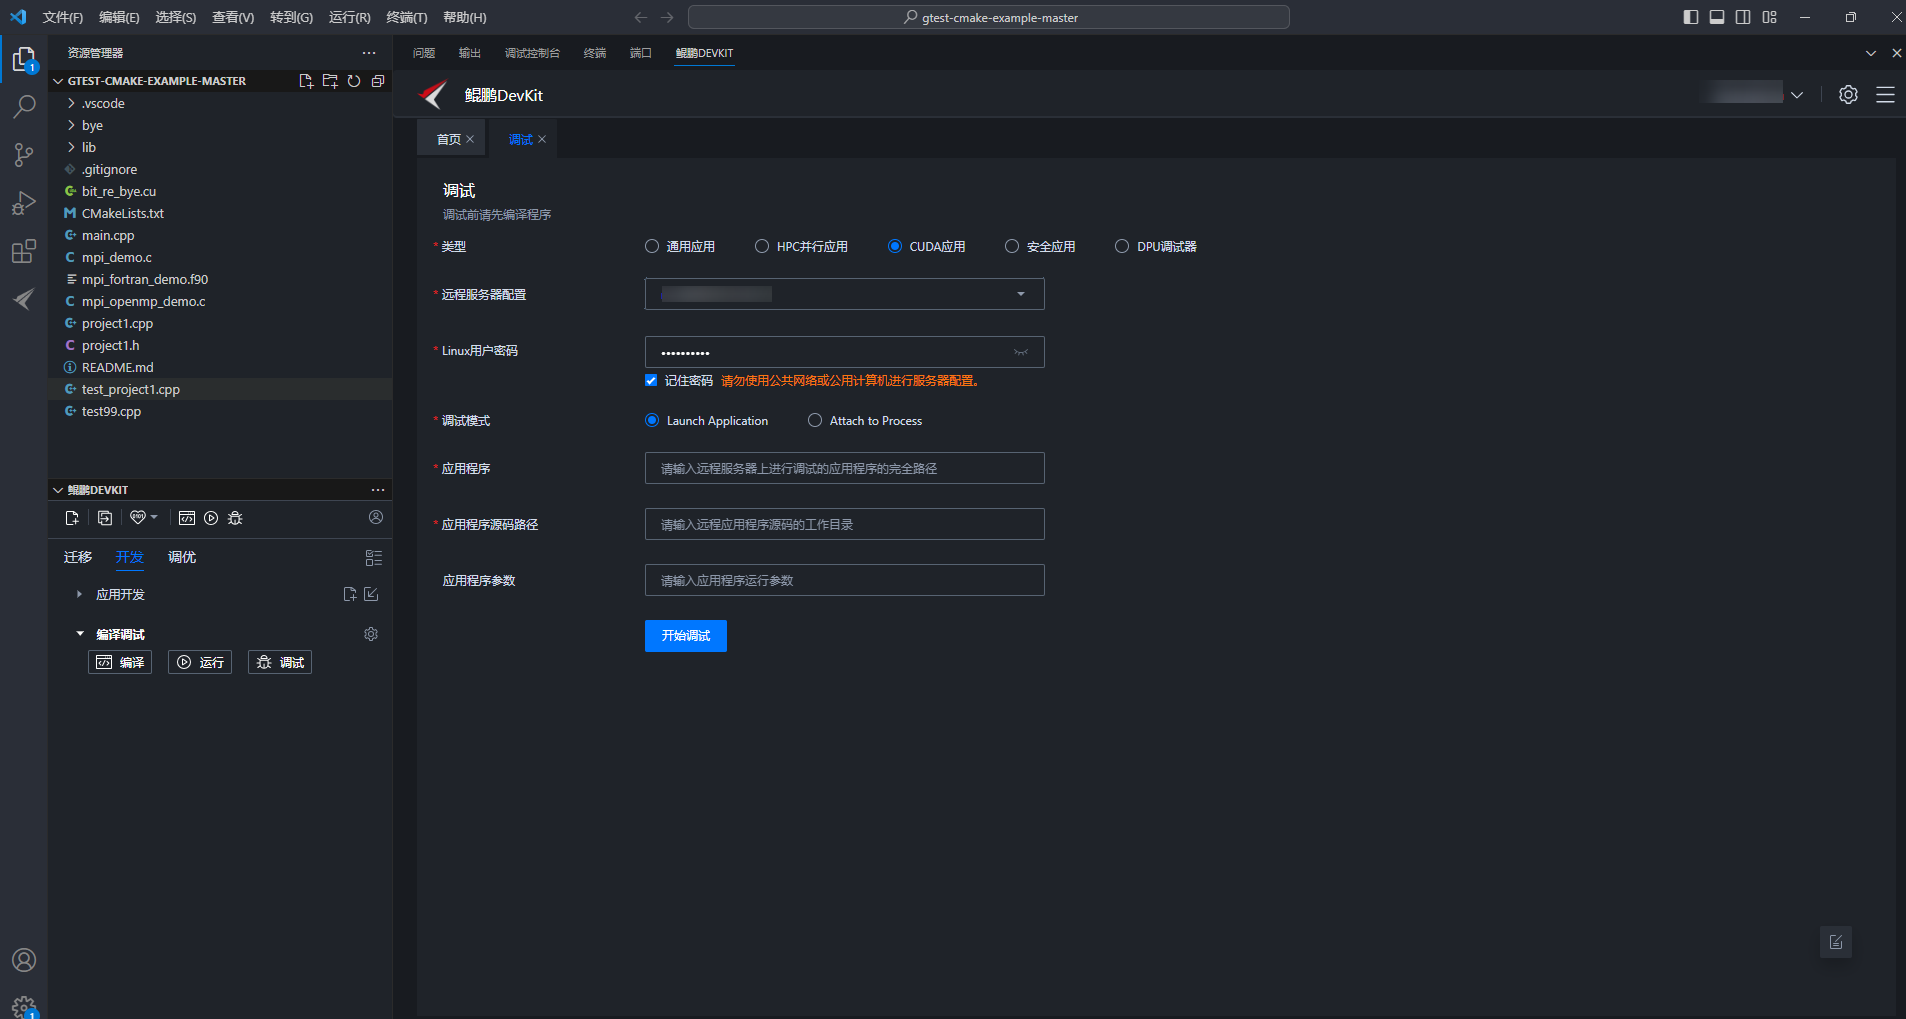Open the 终端(T) menu
The width and height of the screenshot is (1906, 1019).
point(406,17)
